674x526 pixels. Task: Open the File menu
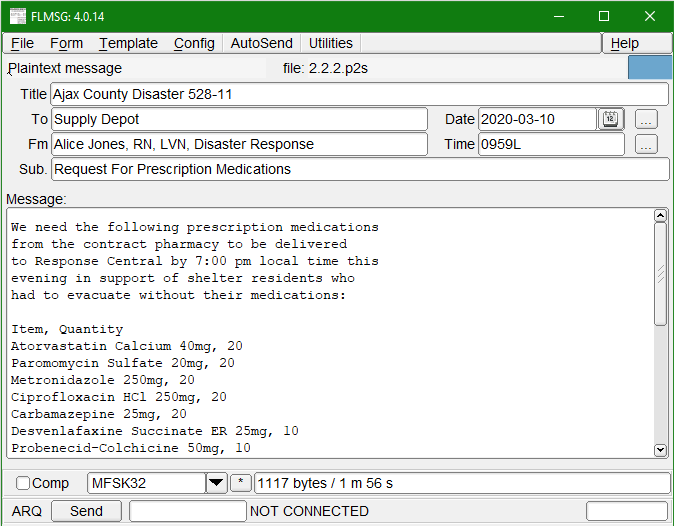22,43
